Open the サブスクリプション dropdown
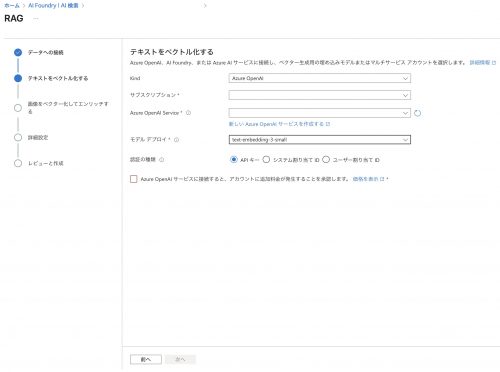500x372 pixels. pyautogui.click(x=320, y=95)
